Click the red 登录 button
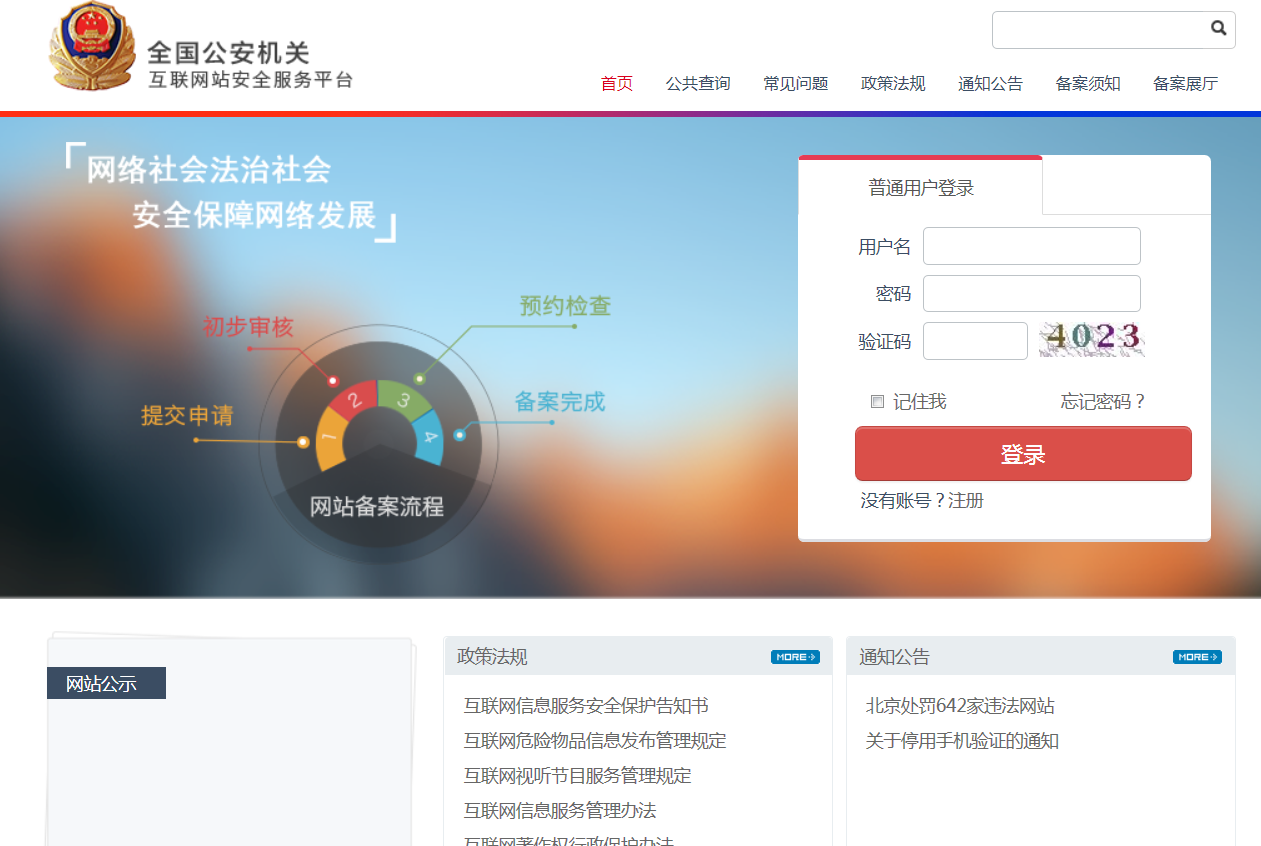 tap(1022, 453)
